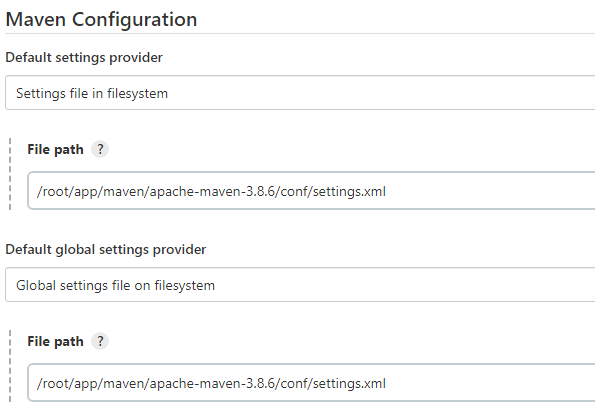Click the 'Default global settings provider' label
The image size is (595, 420).
pyautogui.click(x=105, y=250)
